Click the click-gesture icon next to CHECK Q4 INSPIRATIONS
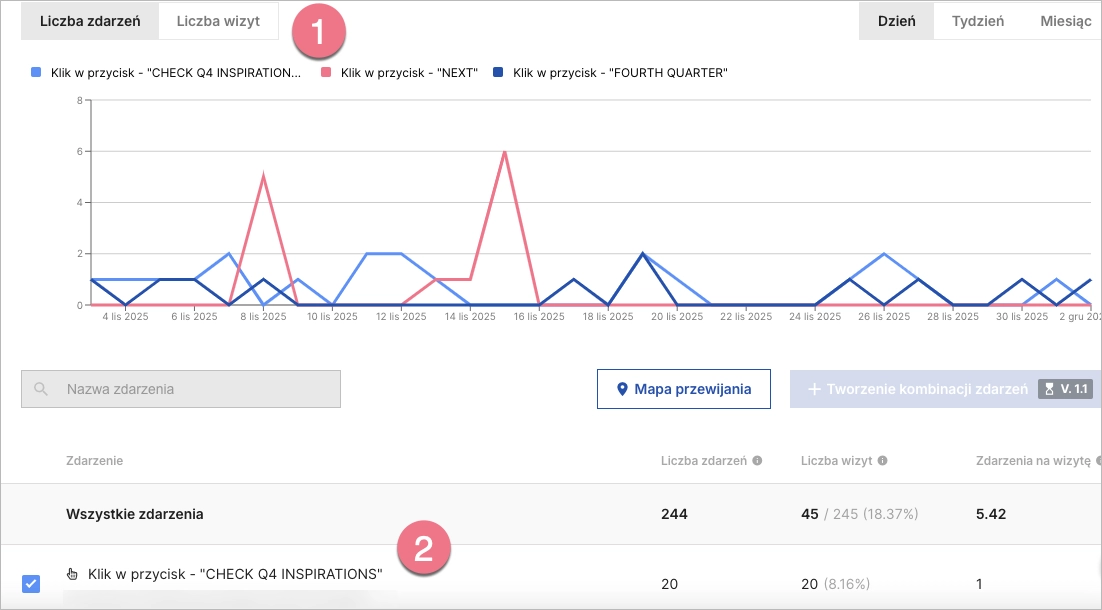This screenshot has height=610, width=1102. click(71, 574)
